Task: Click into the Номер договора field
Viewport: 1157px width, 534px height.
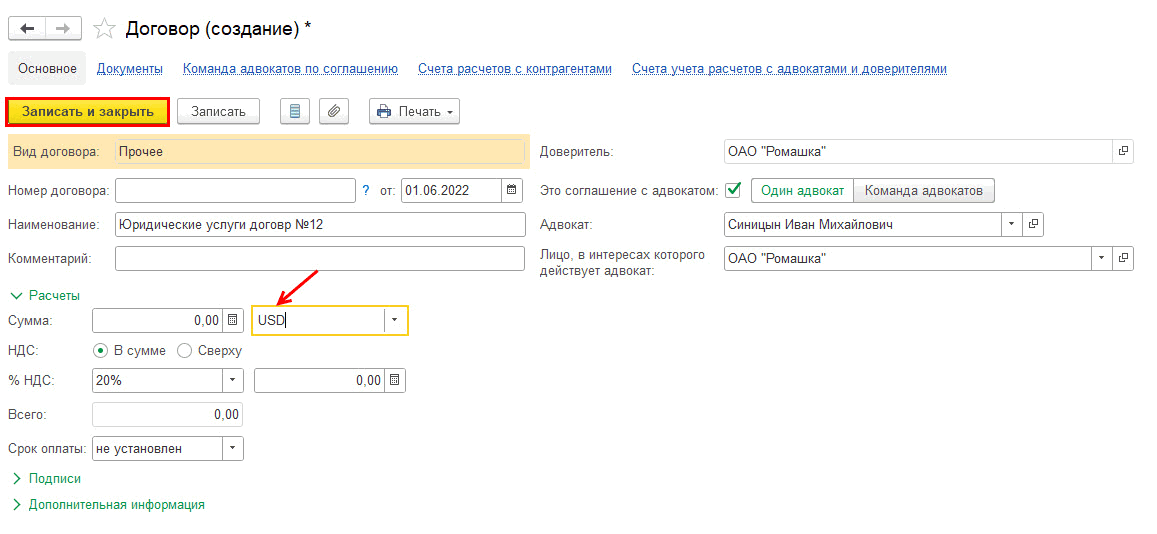Action: [235, 190]
